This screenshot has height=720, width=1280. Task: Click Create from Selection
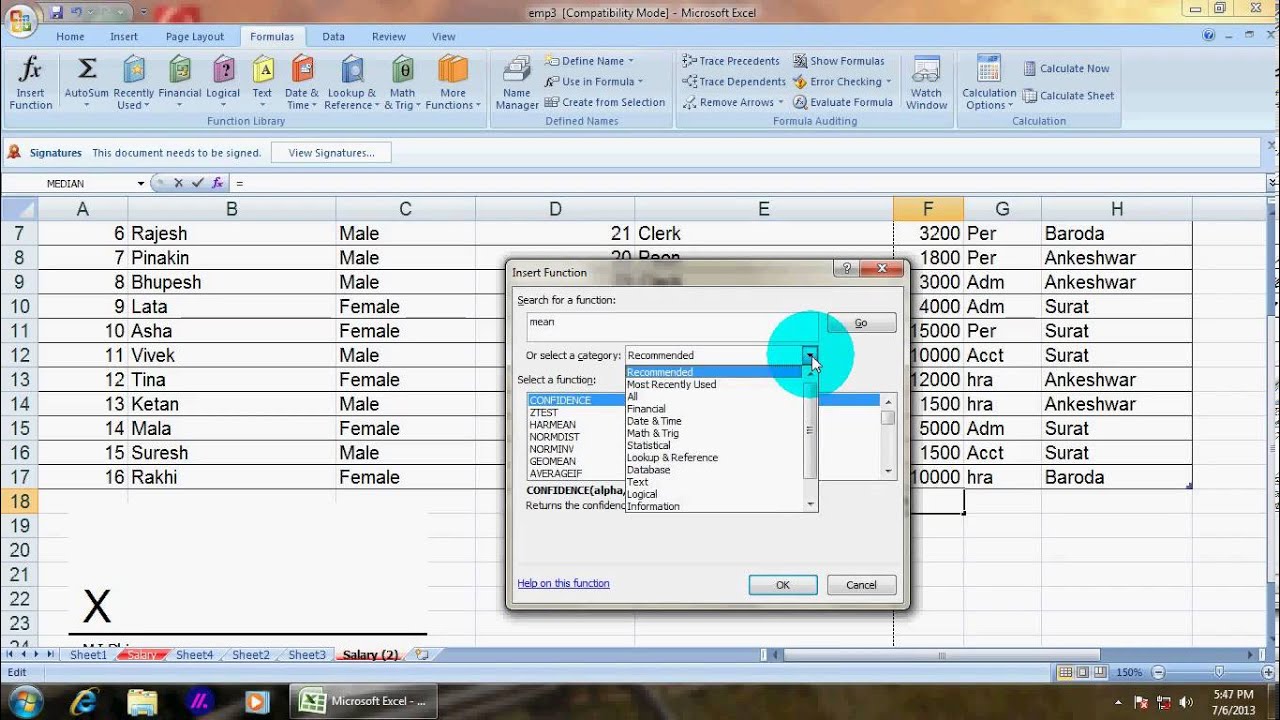[605, 102]
